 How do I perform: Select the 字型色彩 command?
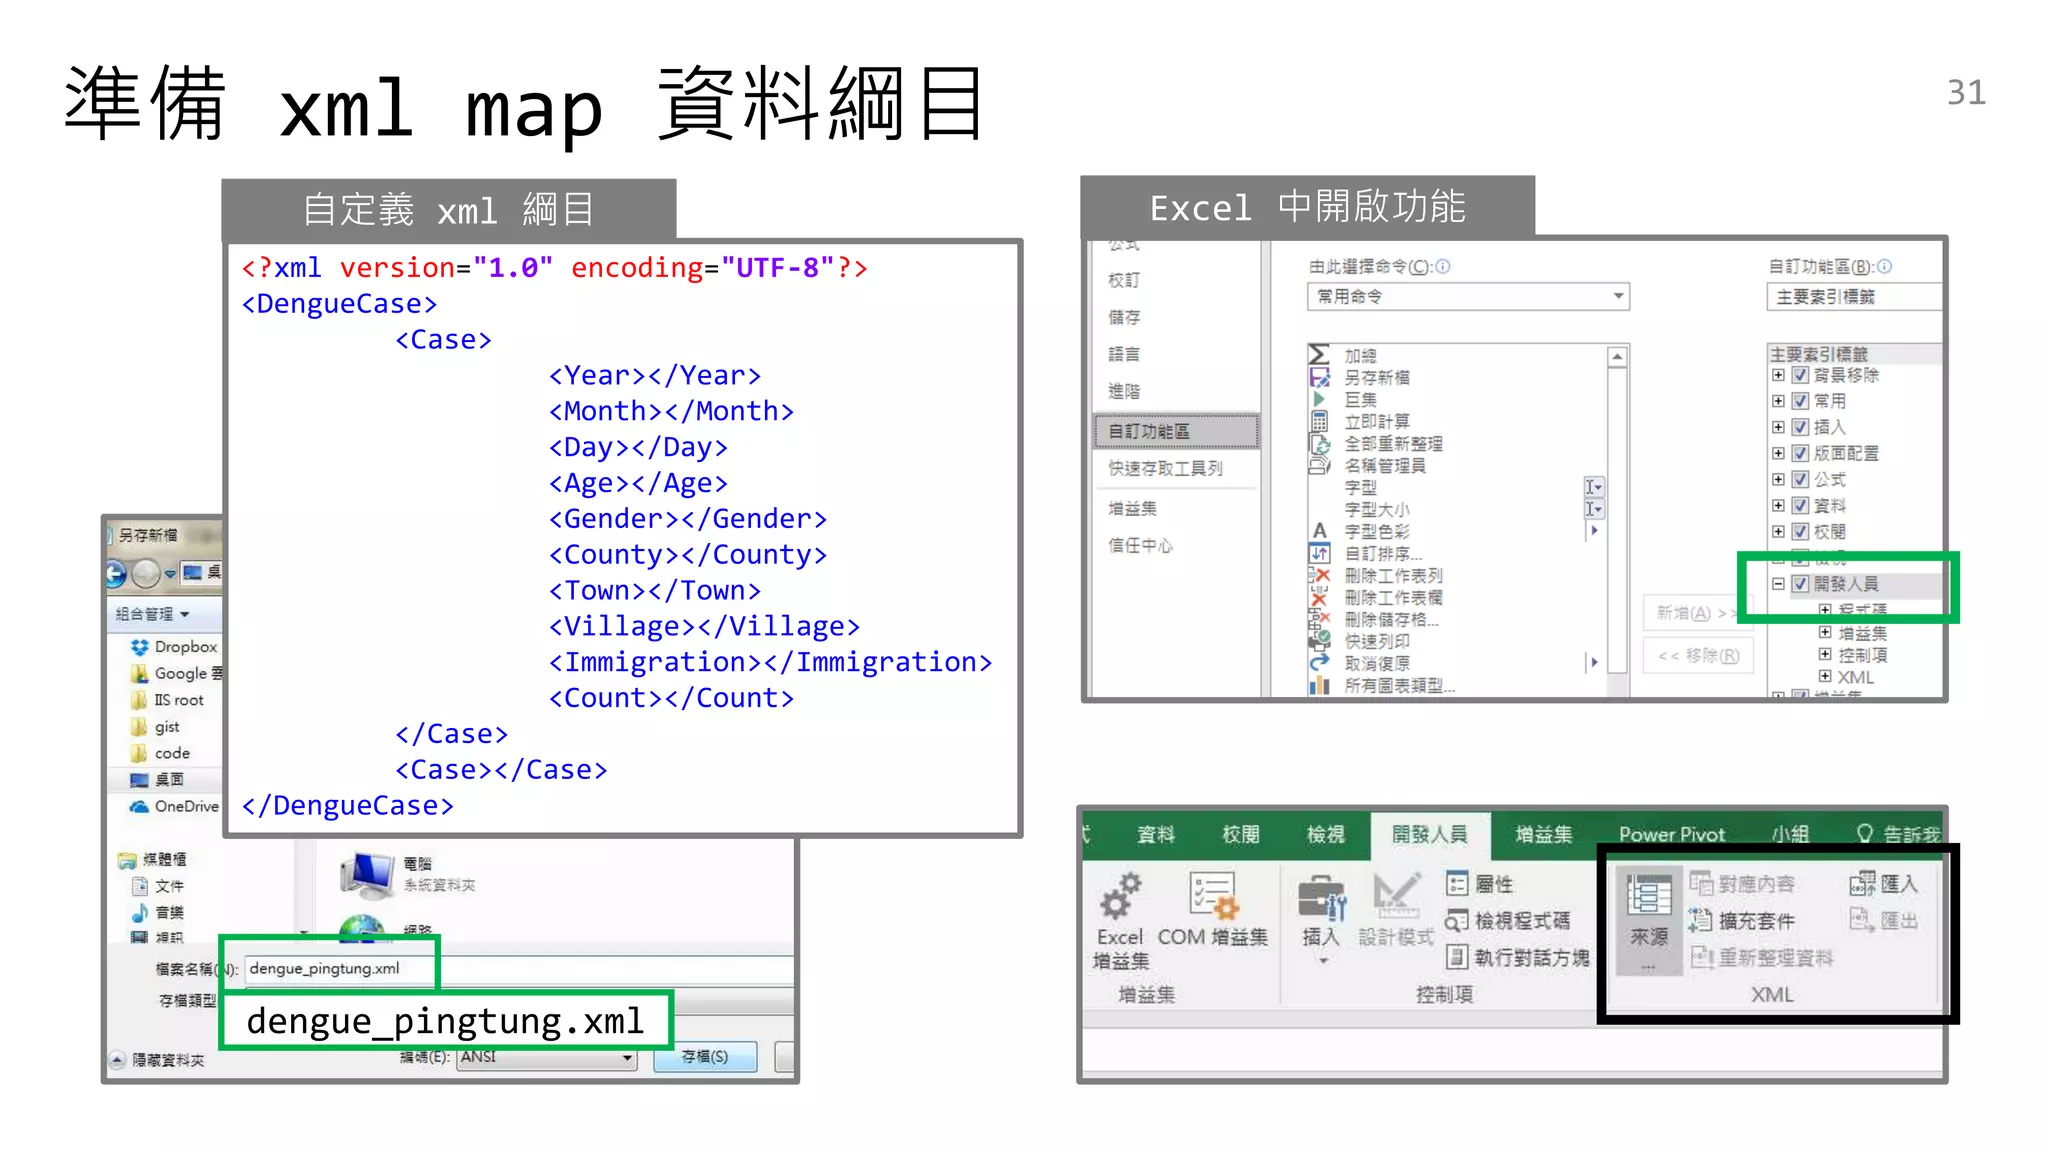(x=1361, y=531)
